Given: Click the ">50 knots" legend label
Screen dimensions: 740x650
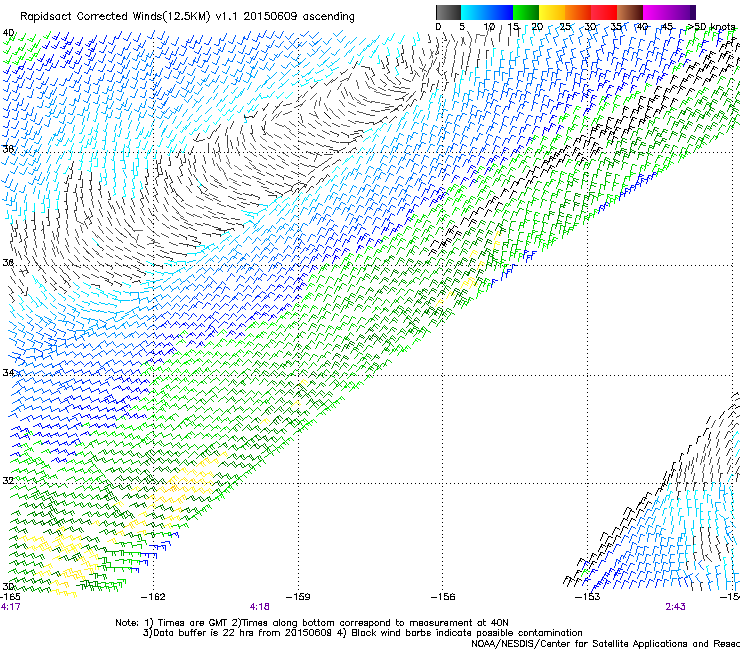Looking at the screenshot, I should (711, 26).
